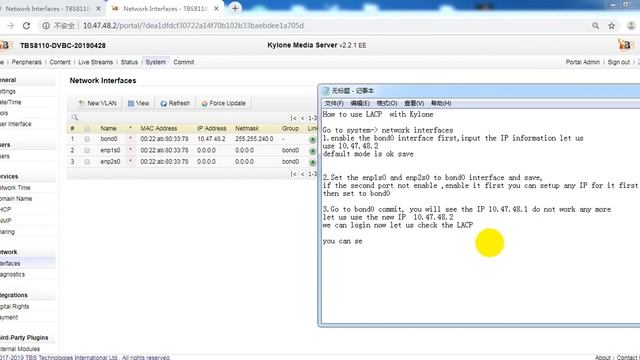Click enp2s0 link status green icon
This screenshot has width=640, height=360.
[313, 162]
